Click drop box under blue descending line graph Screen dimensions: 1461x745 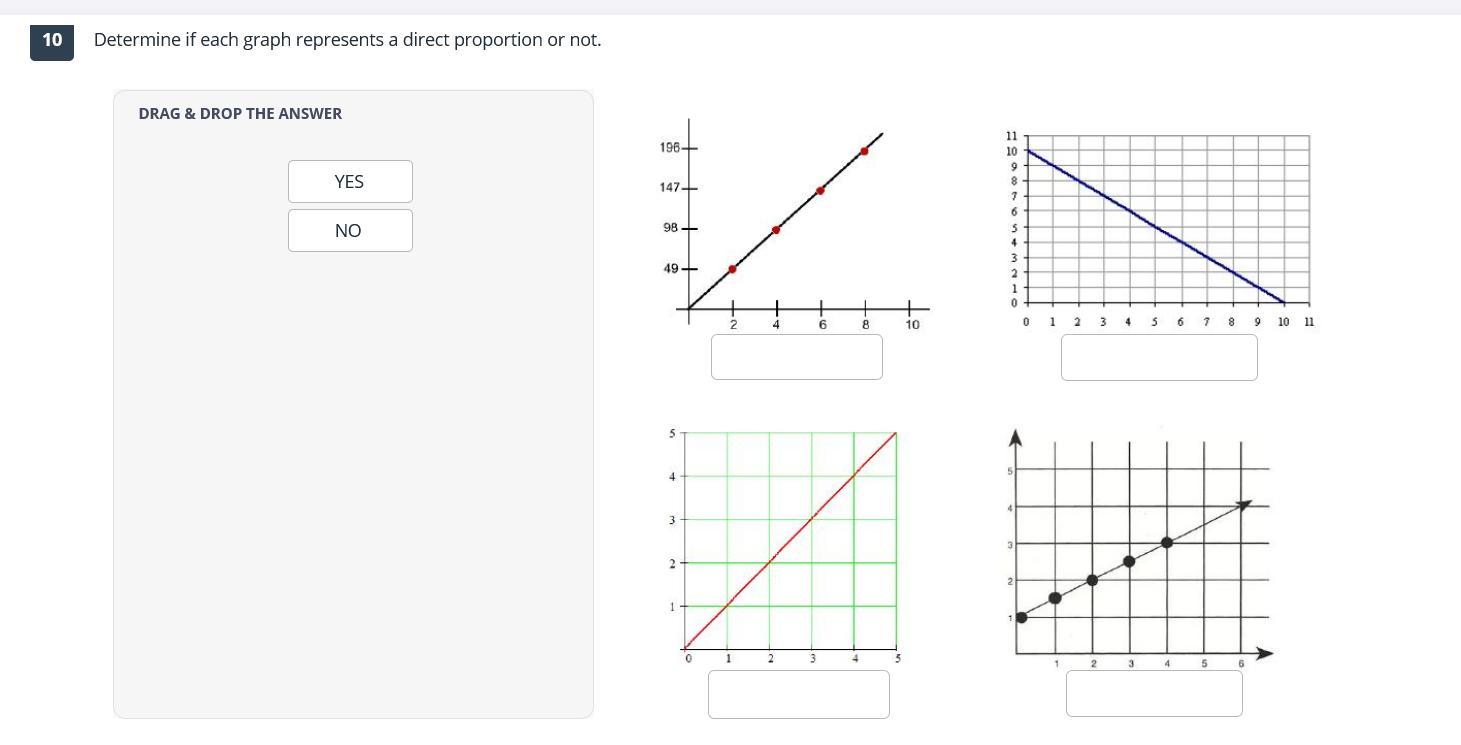[x=1158, y=357]
